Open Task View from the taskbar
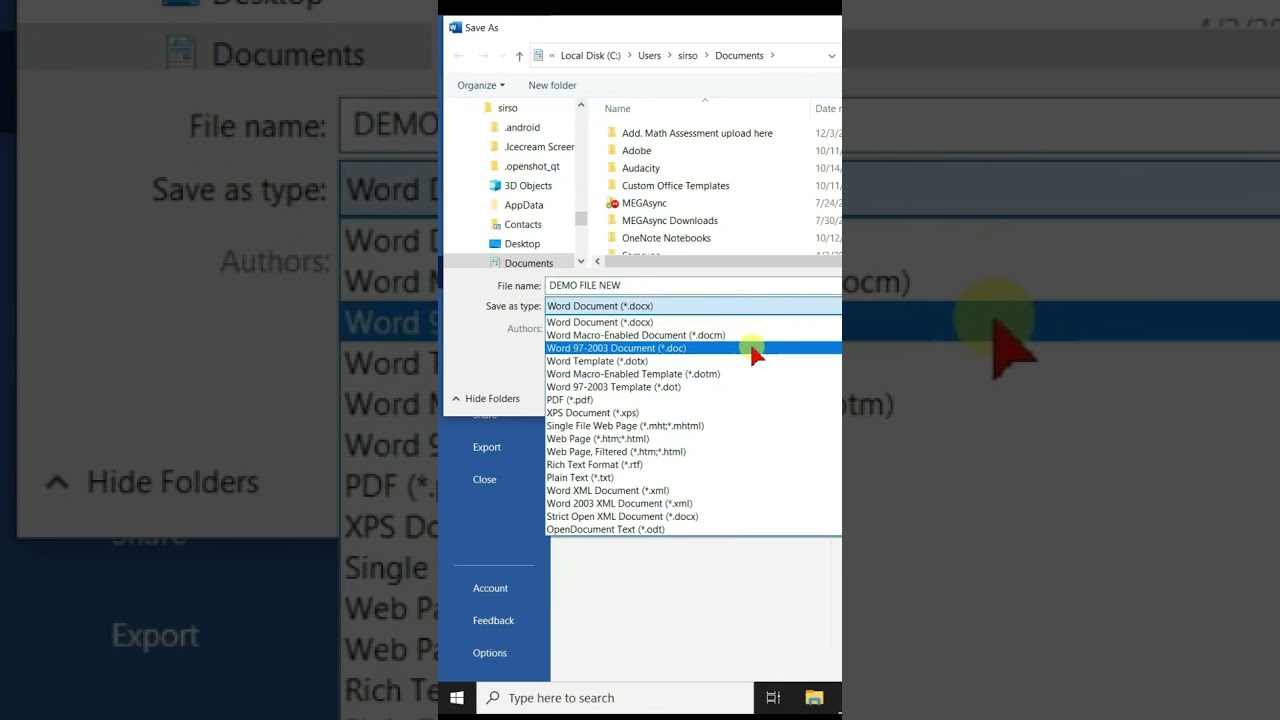The image size is (1280, 720). [773, 698]
